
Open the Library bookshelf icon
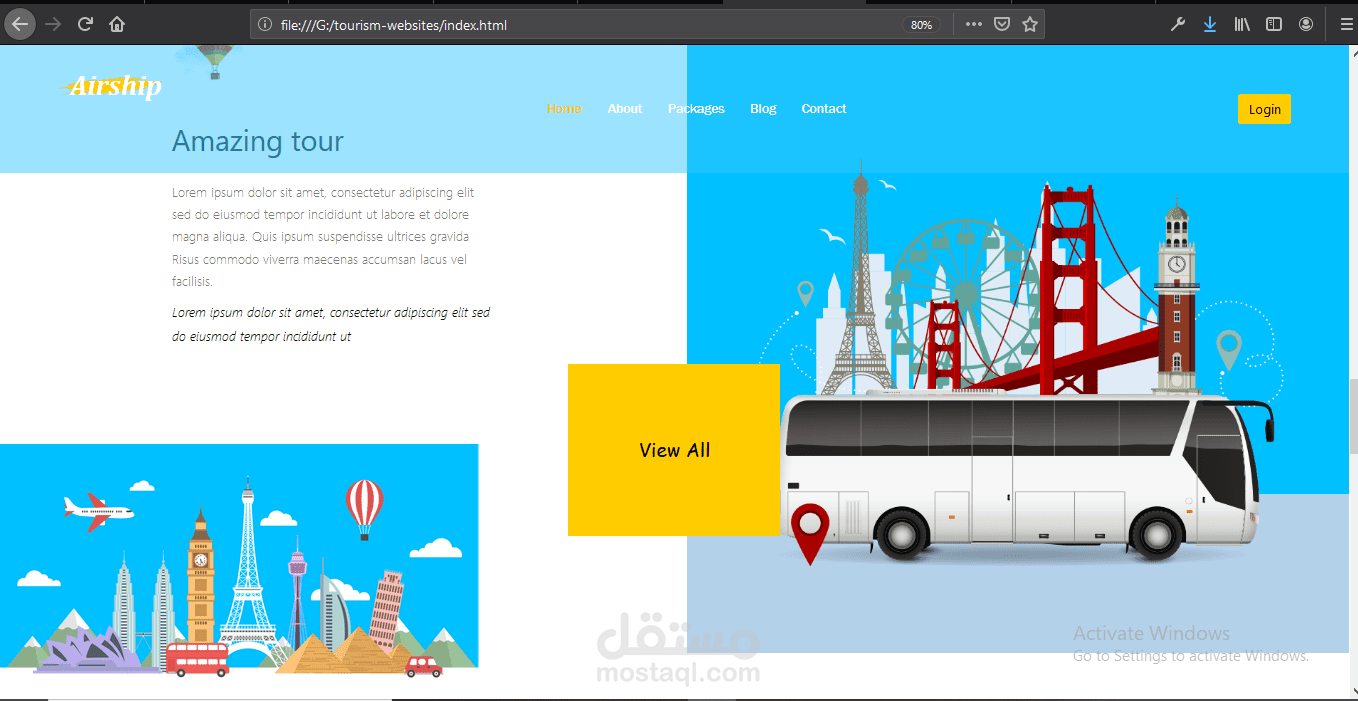[x=1242, y=24]
